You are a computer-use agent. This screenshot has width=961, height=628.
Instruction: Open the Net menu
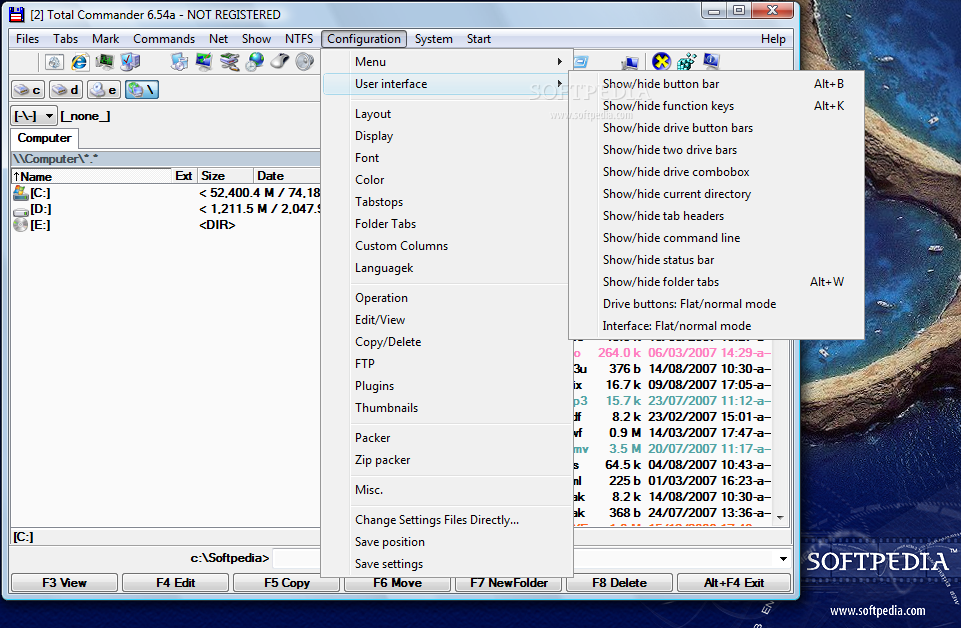coord(218,39)
